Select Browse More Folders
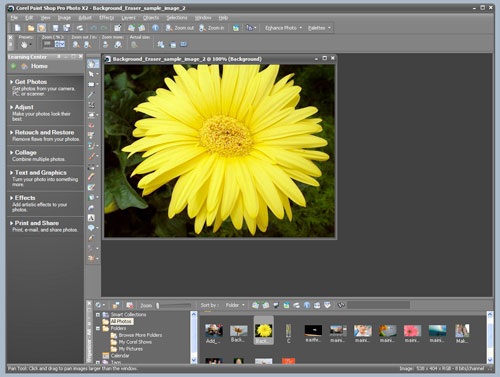Screen dimensions: 500x377 pyautogui.click(x=140, y=335)
